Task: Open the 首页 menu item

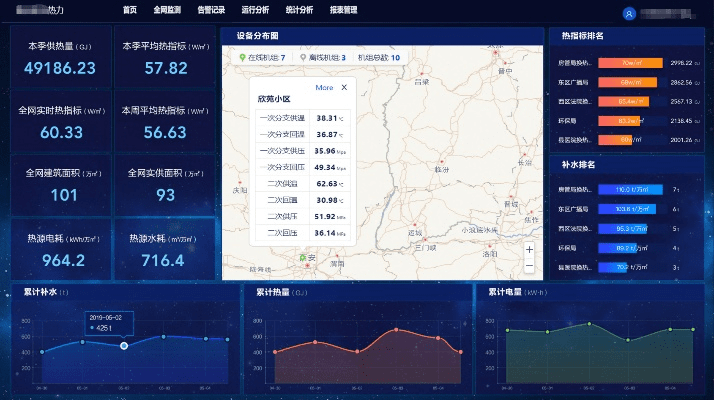Action: click(130, 10)
